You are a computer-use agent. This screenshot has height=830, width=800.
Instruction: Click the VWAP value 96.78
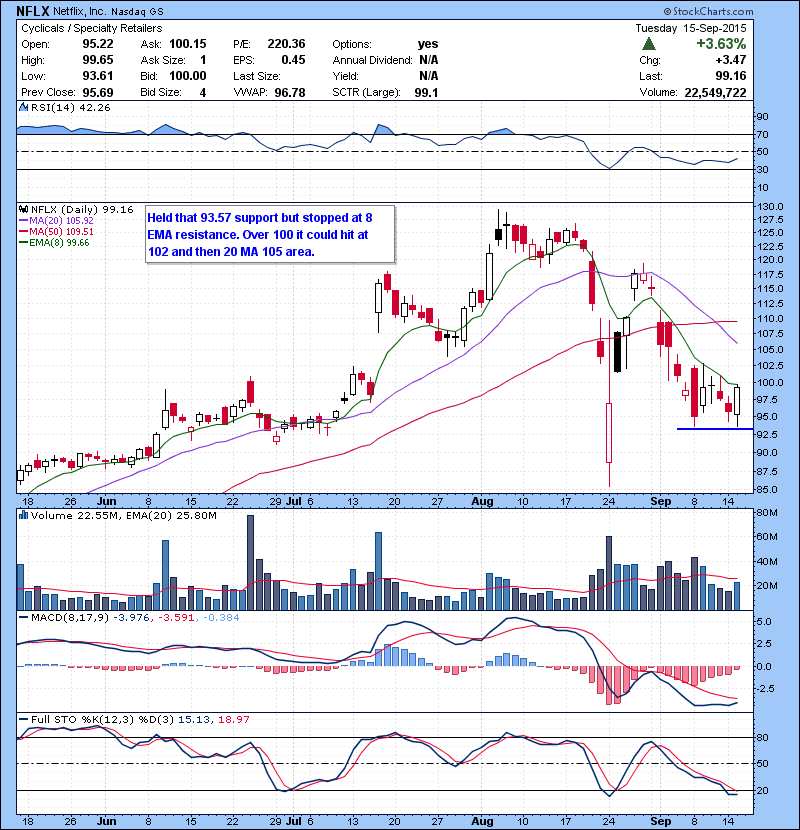(x=290, y=92)
